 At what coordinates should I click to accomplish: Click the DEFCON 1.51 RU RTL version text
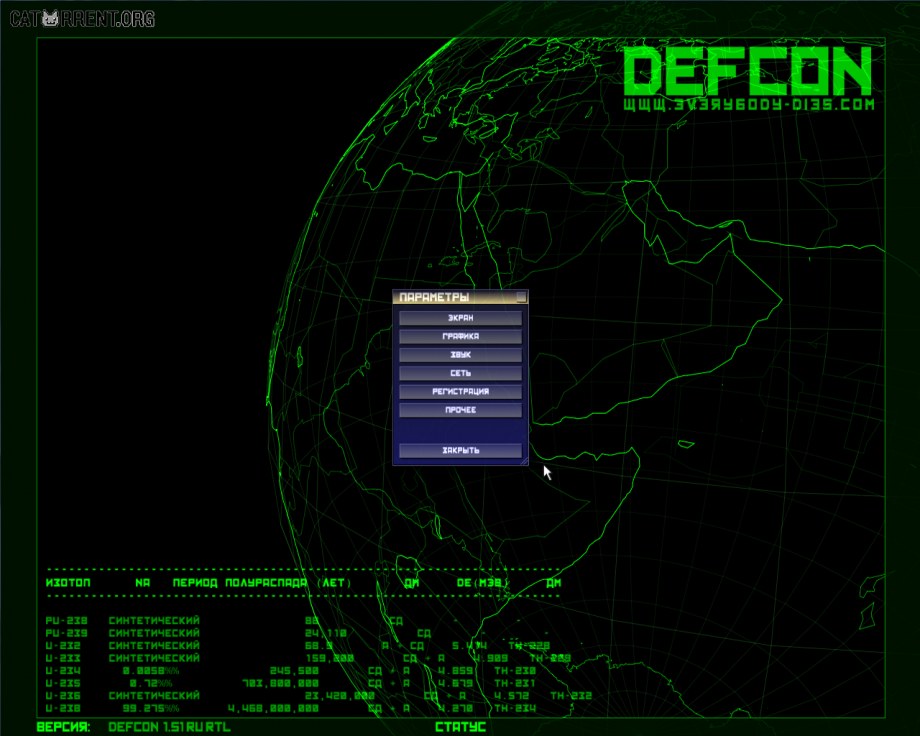pos(169,727)
